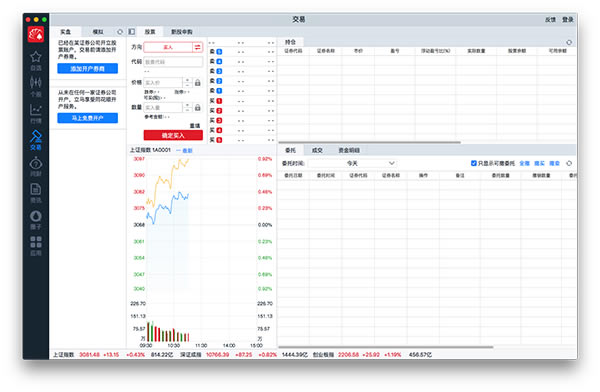Screen dimensions: 600x392
Task: Refresh the 委托 orders list
Action: point(569,163)
